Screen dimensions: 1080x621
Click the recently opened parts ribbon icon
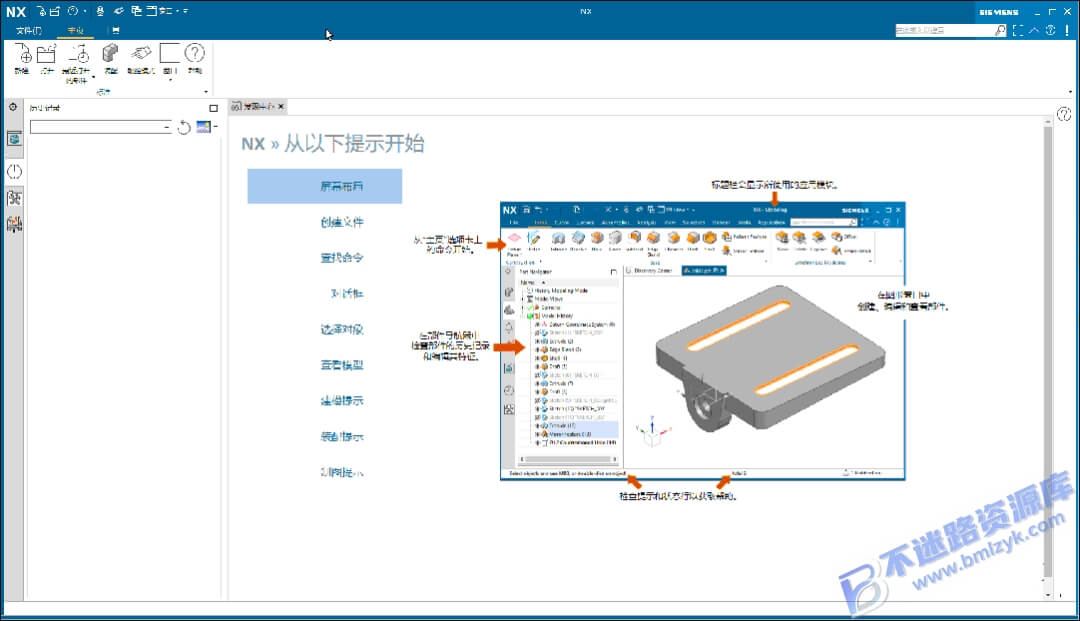point(77,54)
